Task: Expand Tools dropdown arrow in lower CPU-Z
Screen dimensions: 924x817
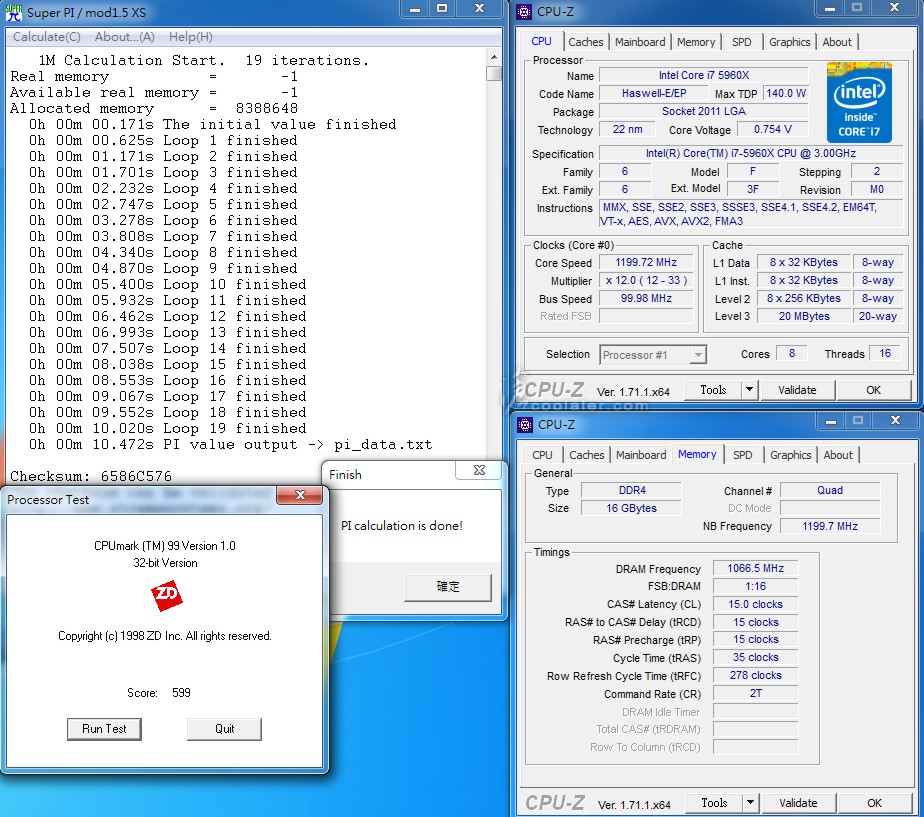Action: pos(750,803)
